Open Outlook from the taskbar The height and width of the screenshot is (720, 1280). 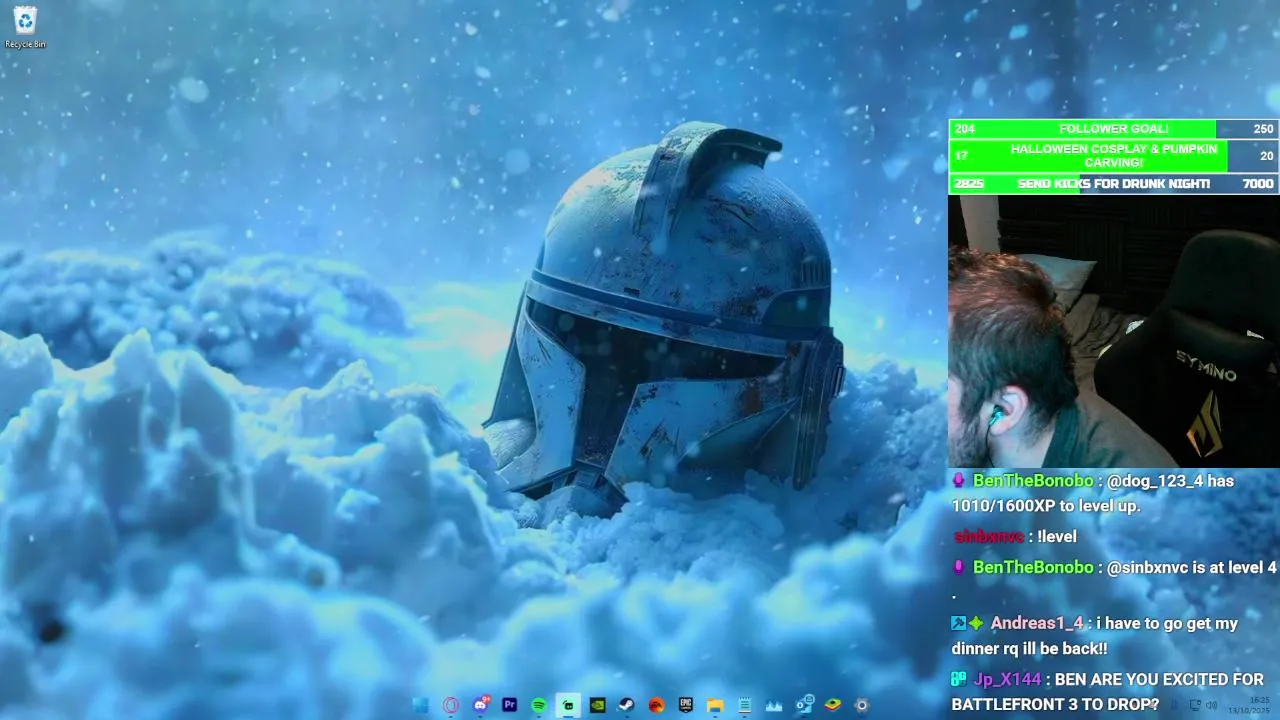tap(804, 705)
